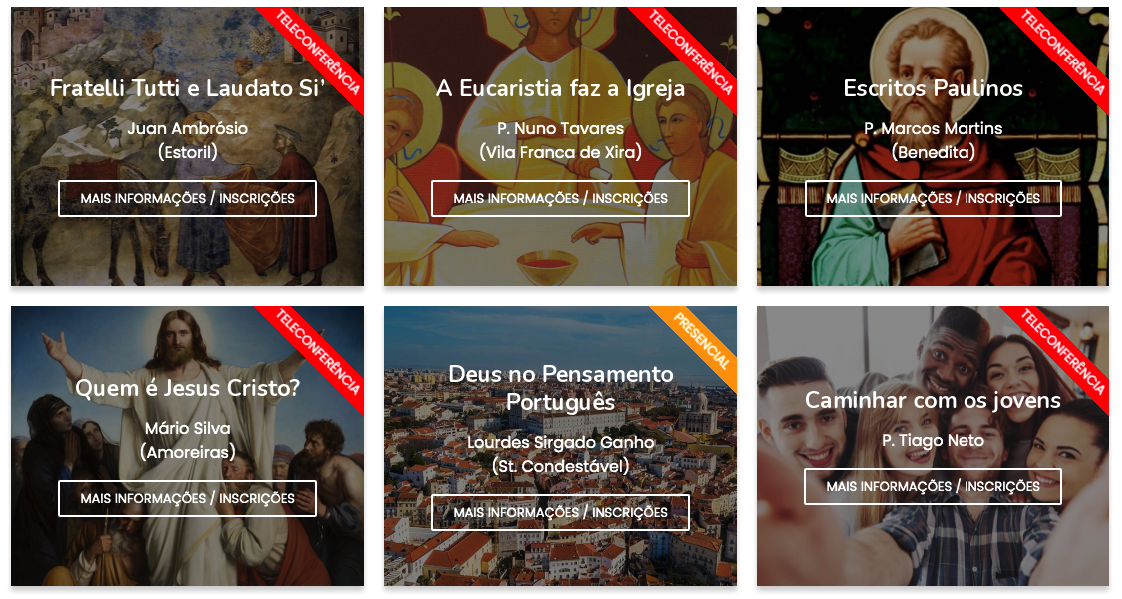The height and width of the screenshot is (599, 1122).
Task: Open info button for Caminhar com os jovens
Action: tap(933, 487)
